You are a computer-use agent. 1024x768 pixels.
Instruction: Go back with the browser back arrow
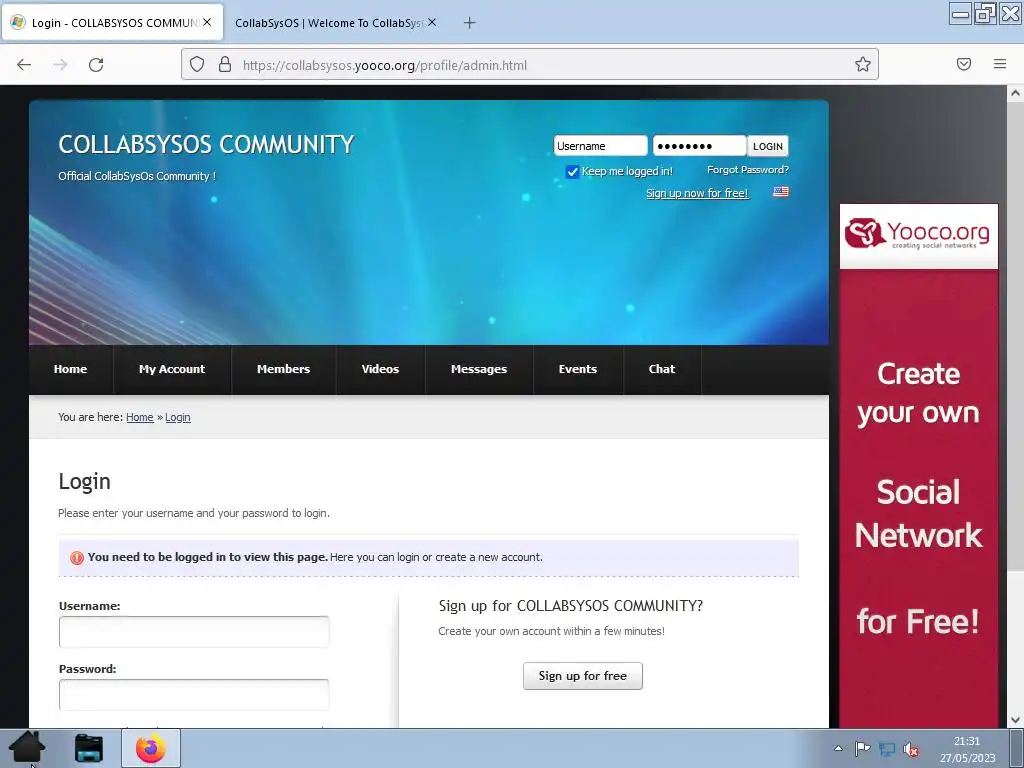point(24,65)
